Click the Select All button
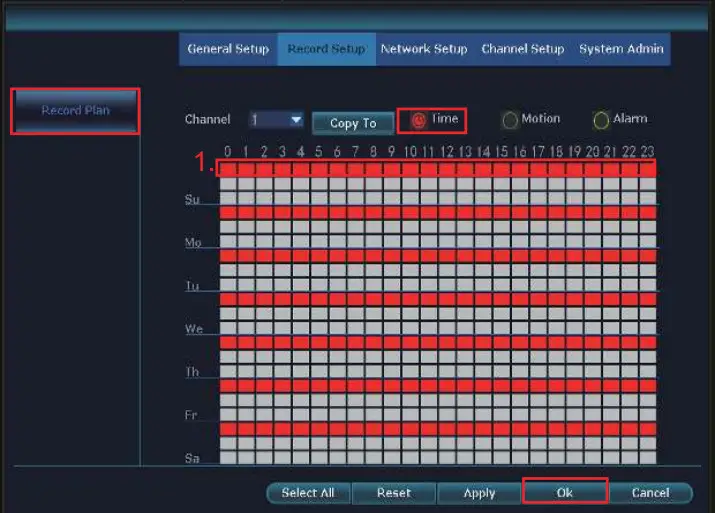The height and width of the screenshot is (513, 715). [x=307, y=493]
